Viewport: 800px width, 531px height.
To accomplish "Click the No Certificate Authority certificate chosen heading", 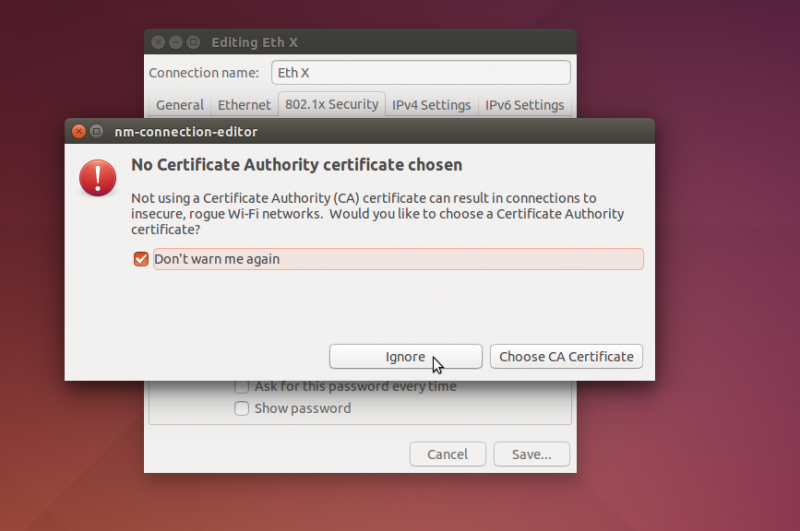I will [296, 165].
